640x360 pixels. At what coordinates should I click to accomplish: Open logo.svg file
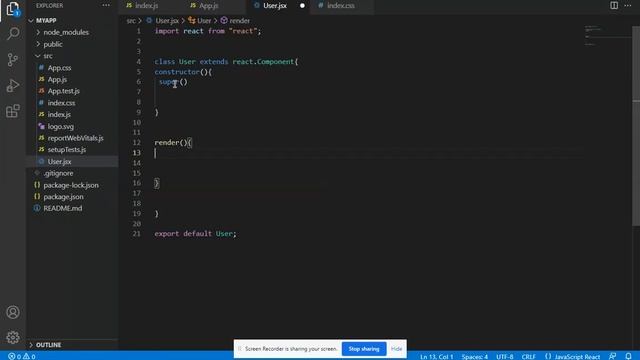click(60, 127)
